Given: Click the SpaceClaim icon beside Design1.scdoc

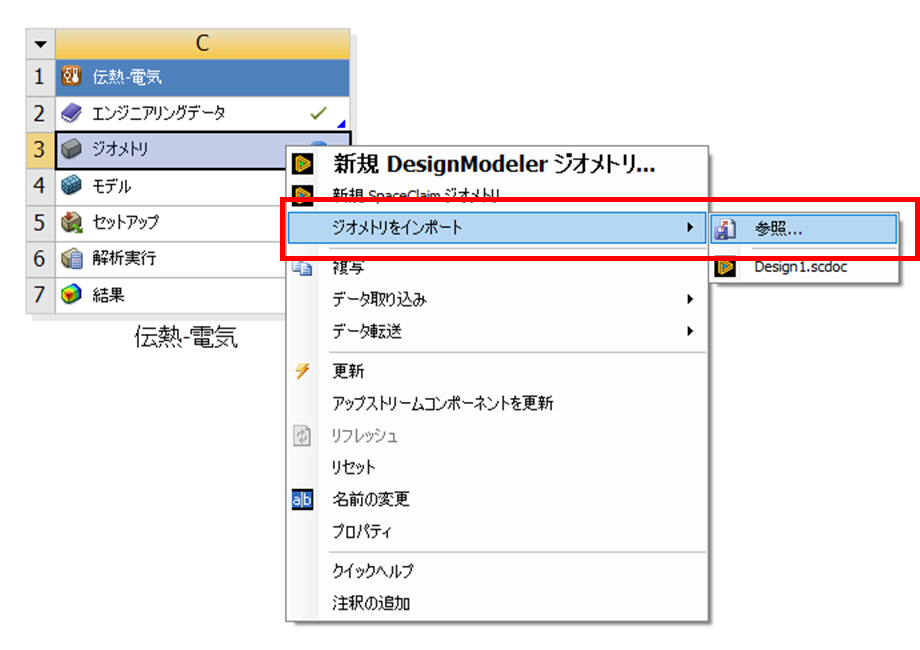Looking at the screenshot, I should [x=726, y=267].
